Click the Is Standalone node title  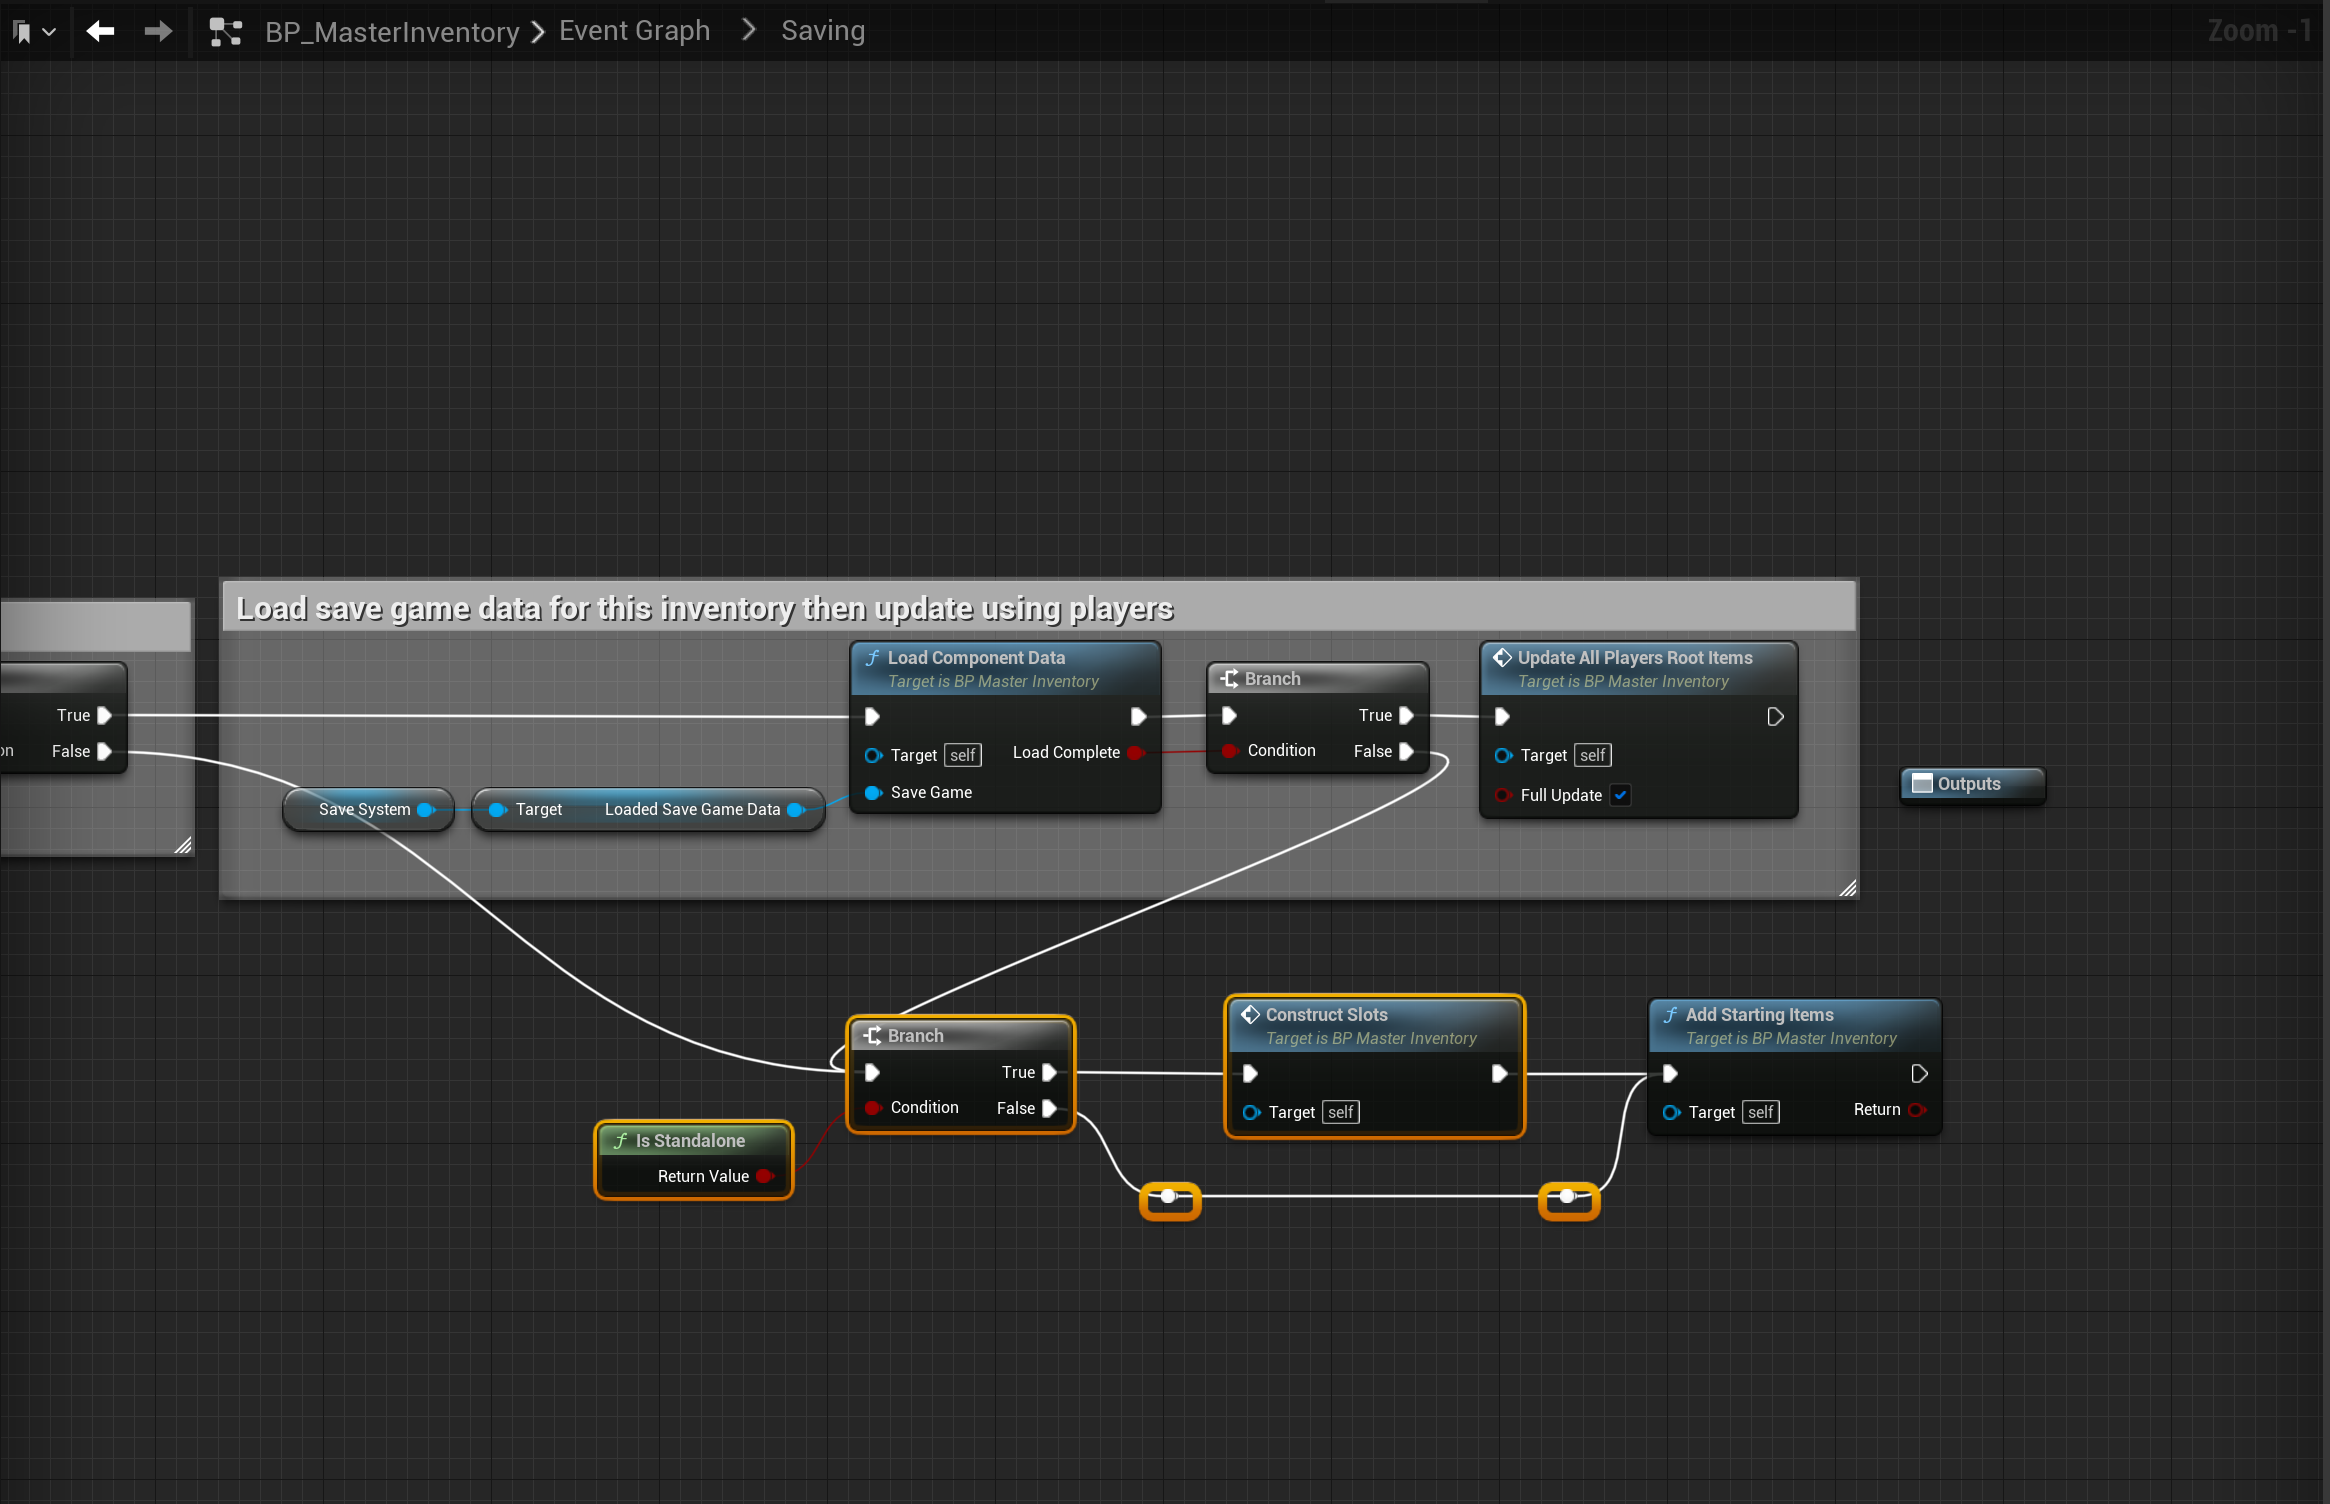click(x=690, y=1140)
